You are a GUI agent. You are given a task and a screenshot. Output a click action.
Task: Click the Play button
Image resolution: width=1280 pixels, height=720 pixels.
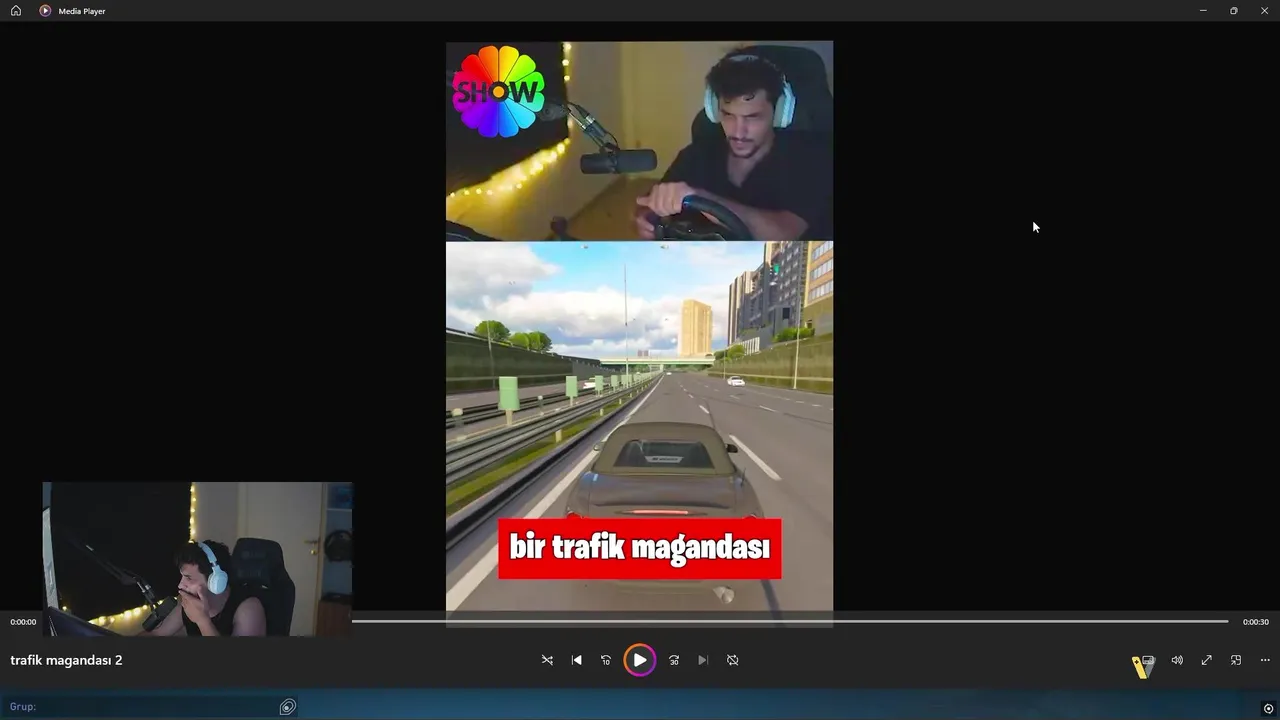coord(640,660)
